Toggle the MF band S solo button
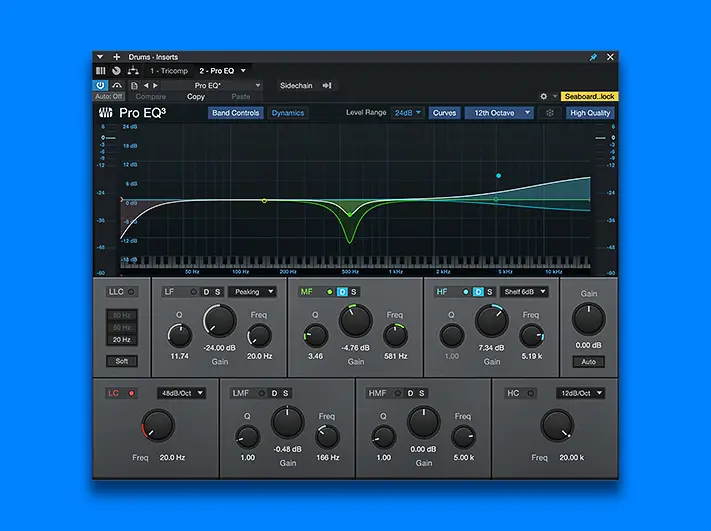Screen dimensions: 711x531 tap(354, 292)
